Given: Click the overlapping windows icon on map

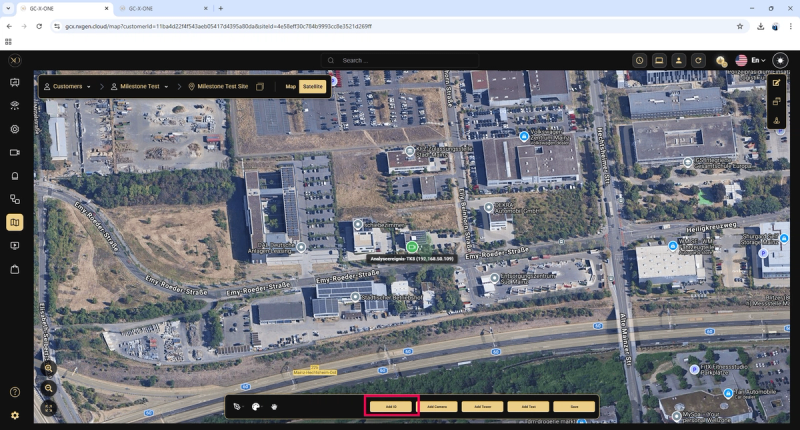Looking at the screenshot, I should pyautogui.click(x=776, y=102).
